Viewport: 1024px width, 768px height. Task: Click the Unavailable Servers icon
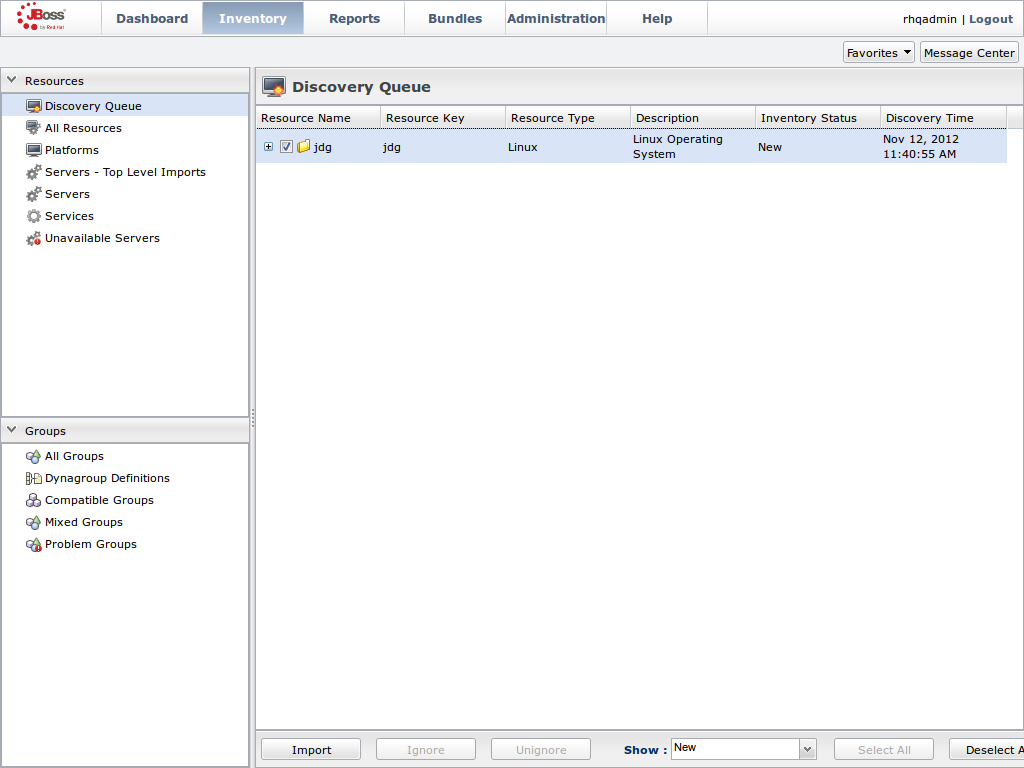click(x=34, y=238)
